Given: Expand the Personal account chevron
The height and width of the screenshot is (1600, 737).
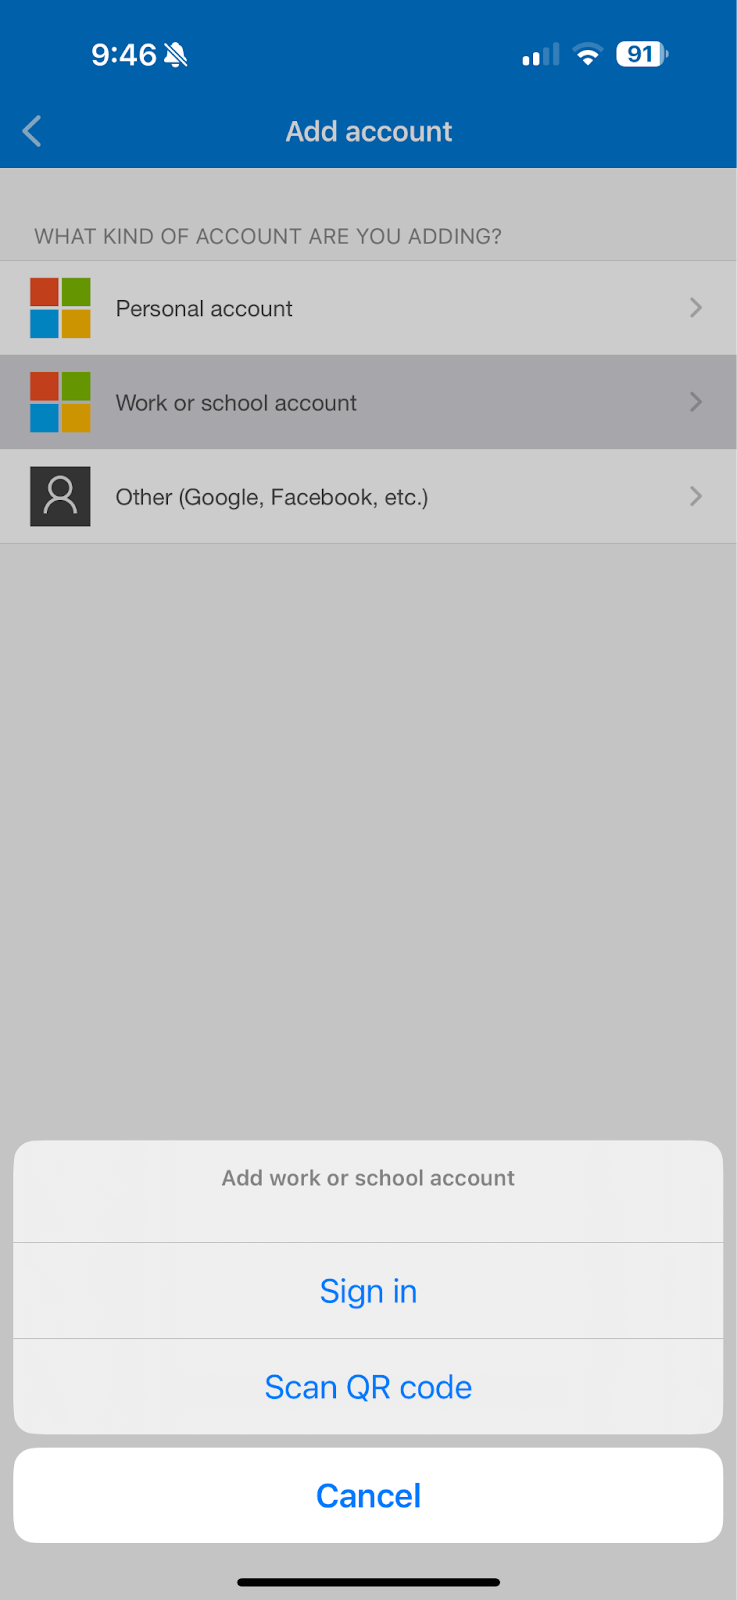Looking at the screenshot, I should tap(696, 308).
